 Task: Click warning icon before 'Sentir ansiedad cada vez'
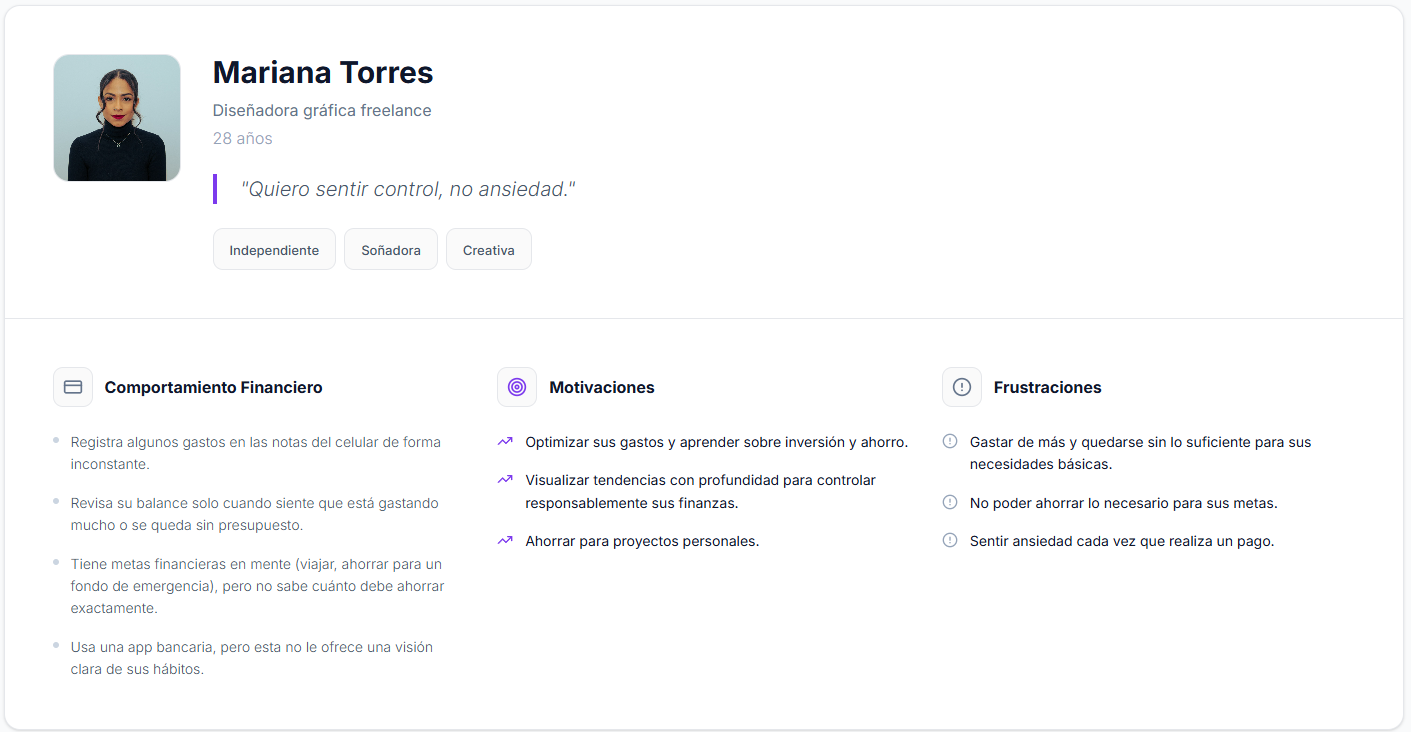click(950, 540)
